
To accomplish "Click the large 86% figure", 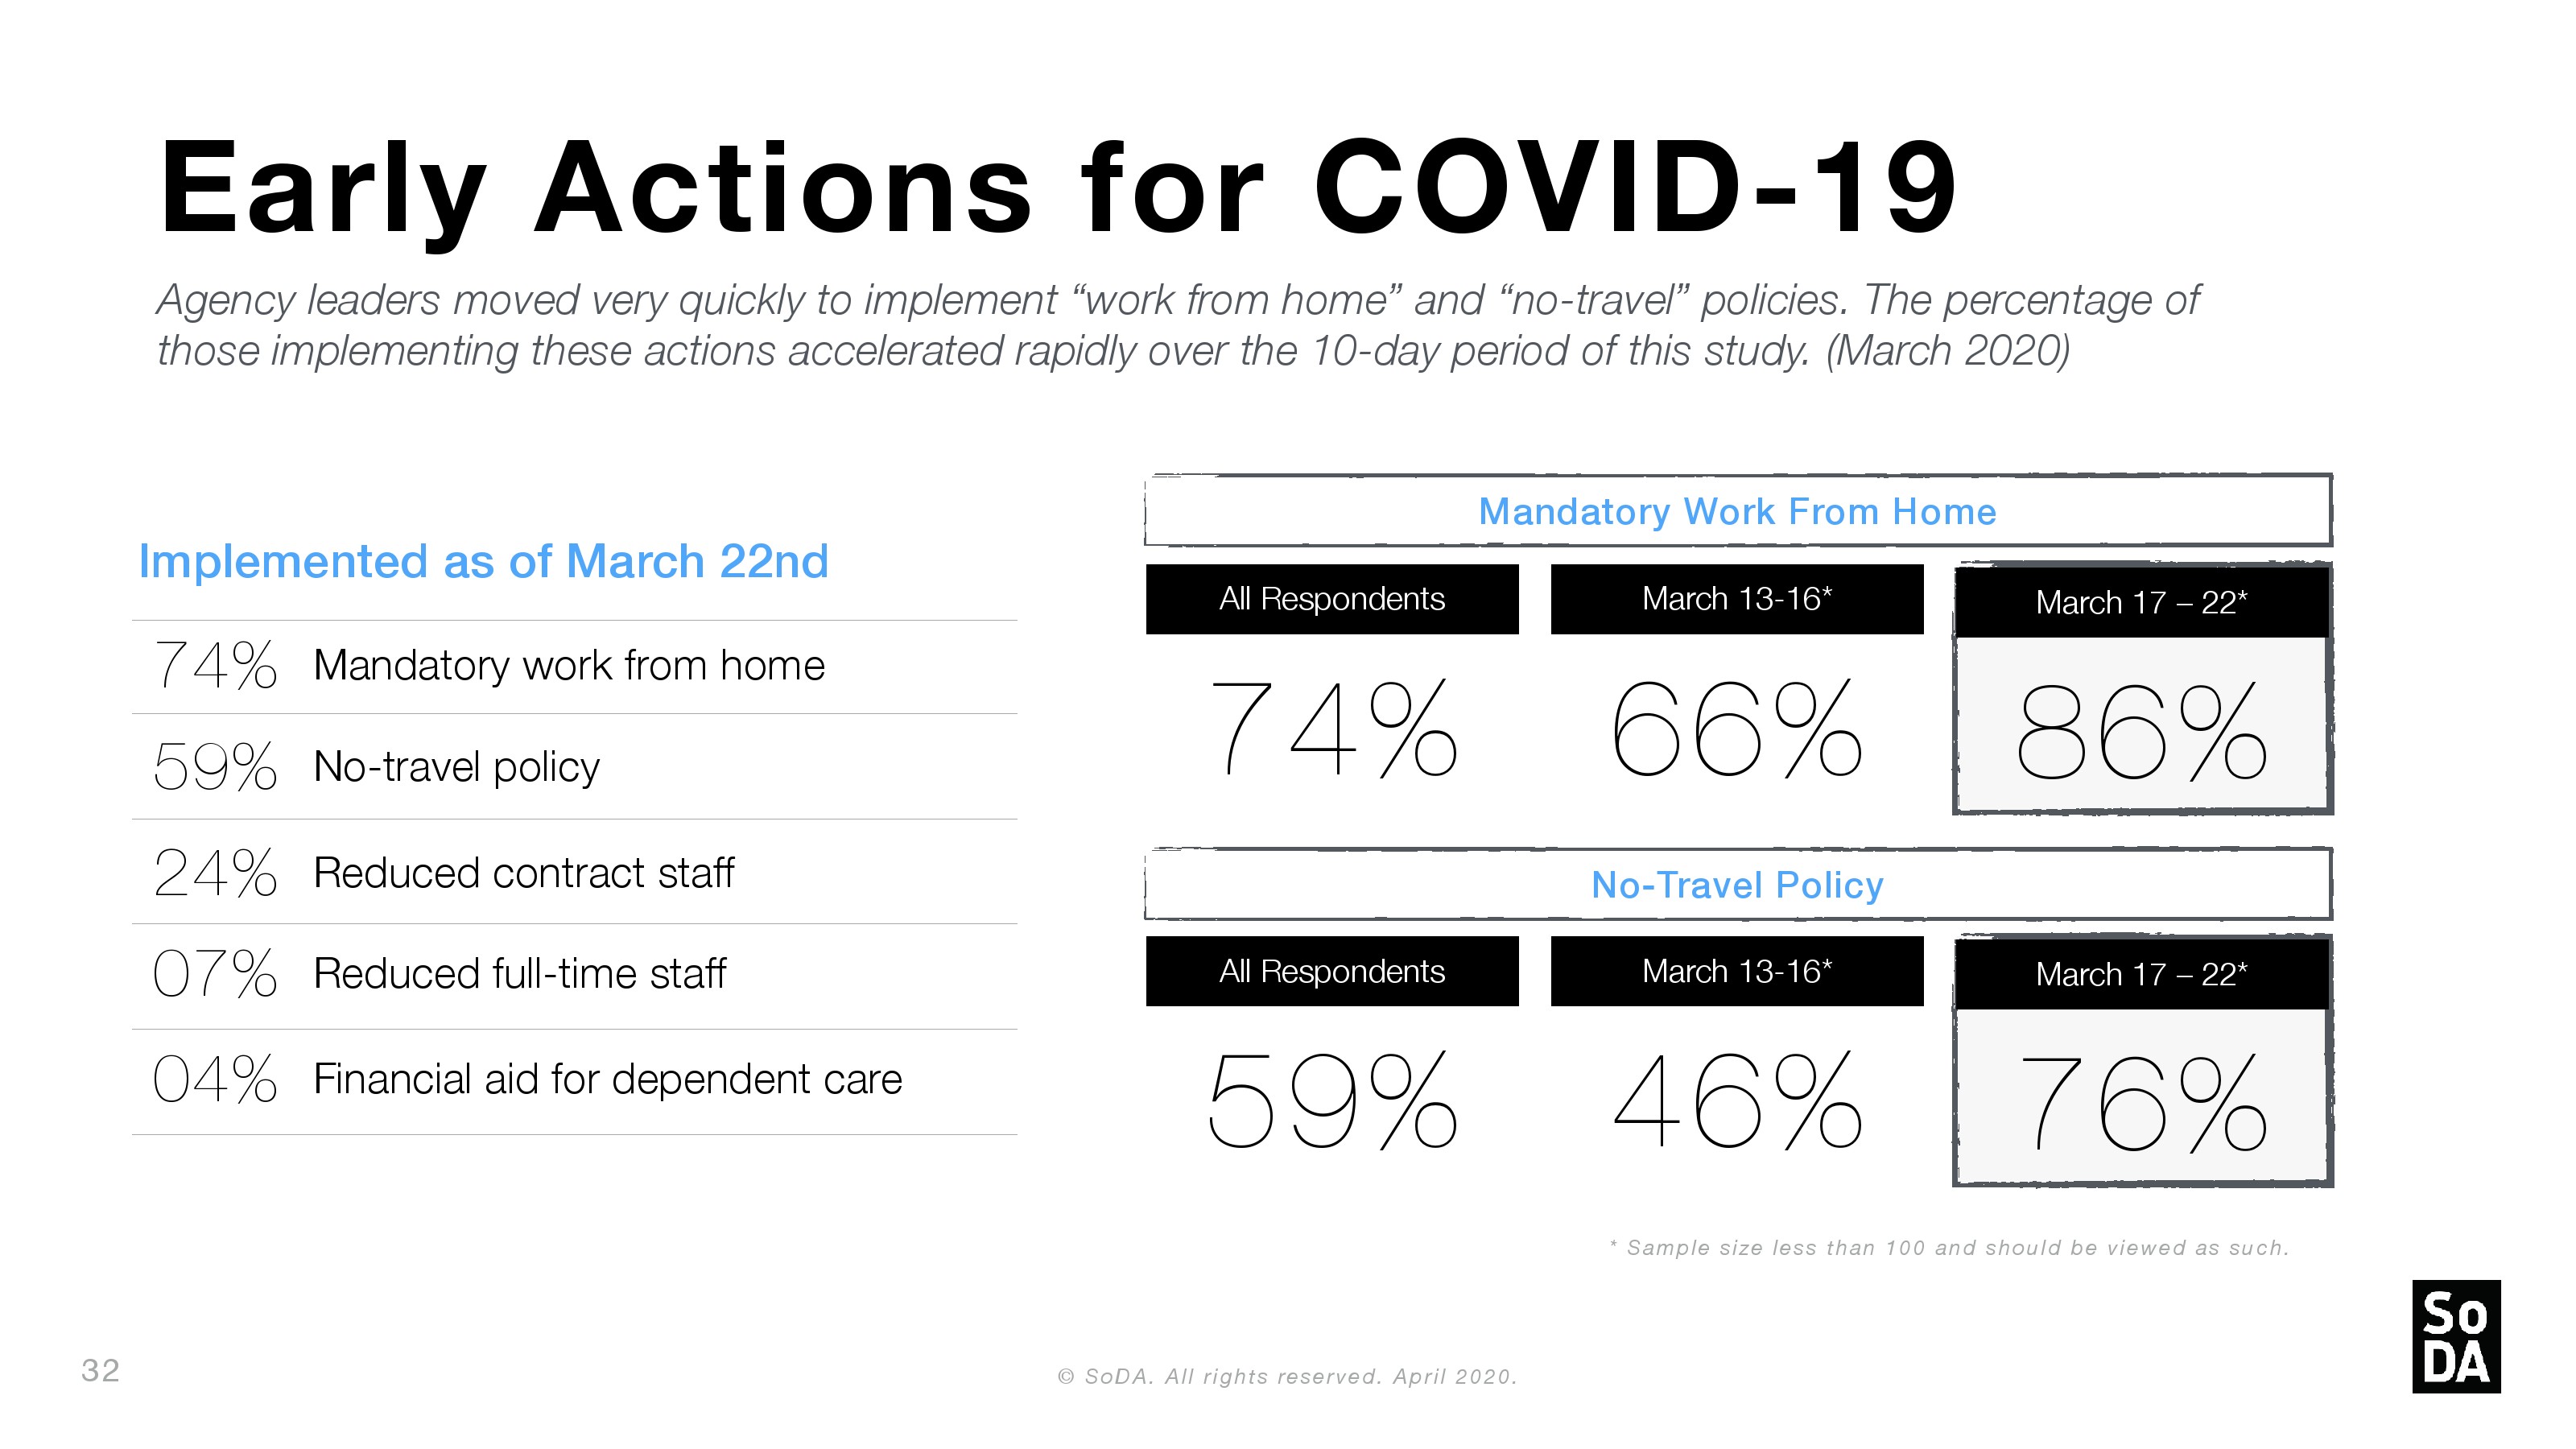I will (2141, 731).
